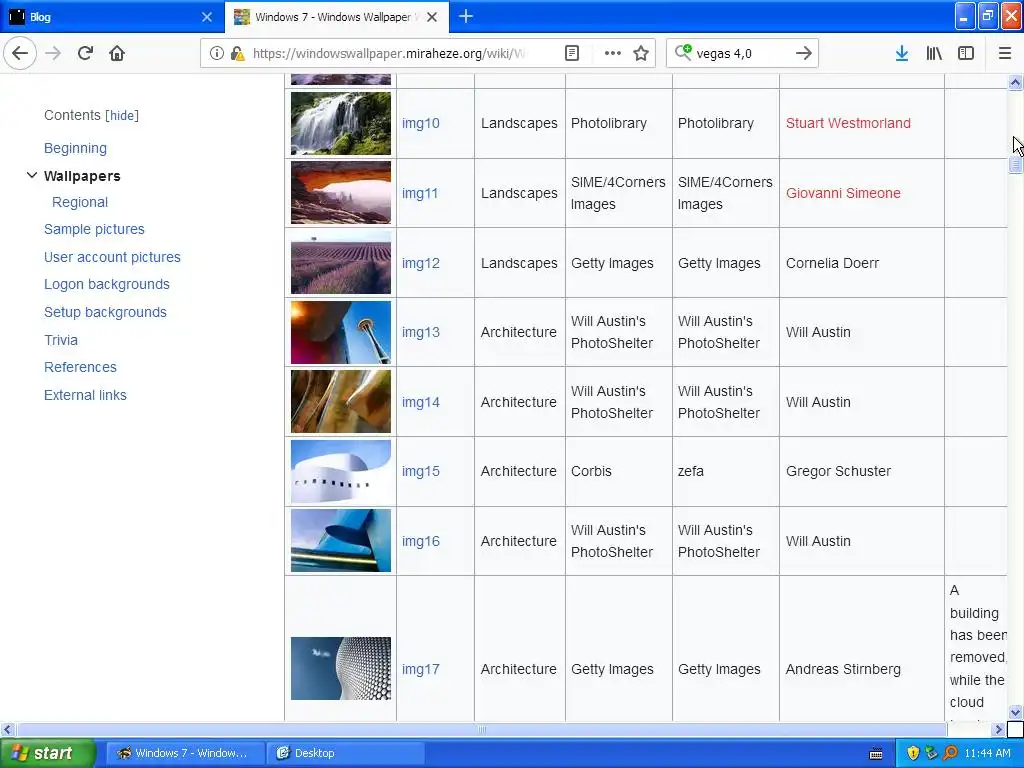View the waterfall img10 thumbnail
Image resolution: width=1024 pixels, height=768 pixels.
341,123
